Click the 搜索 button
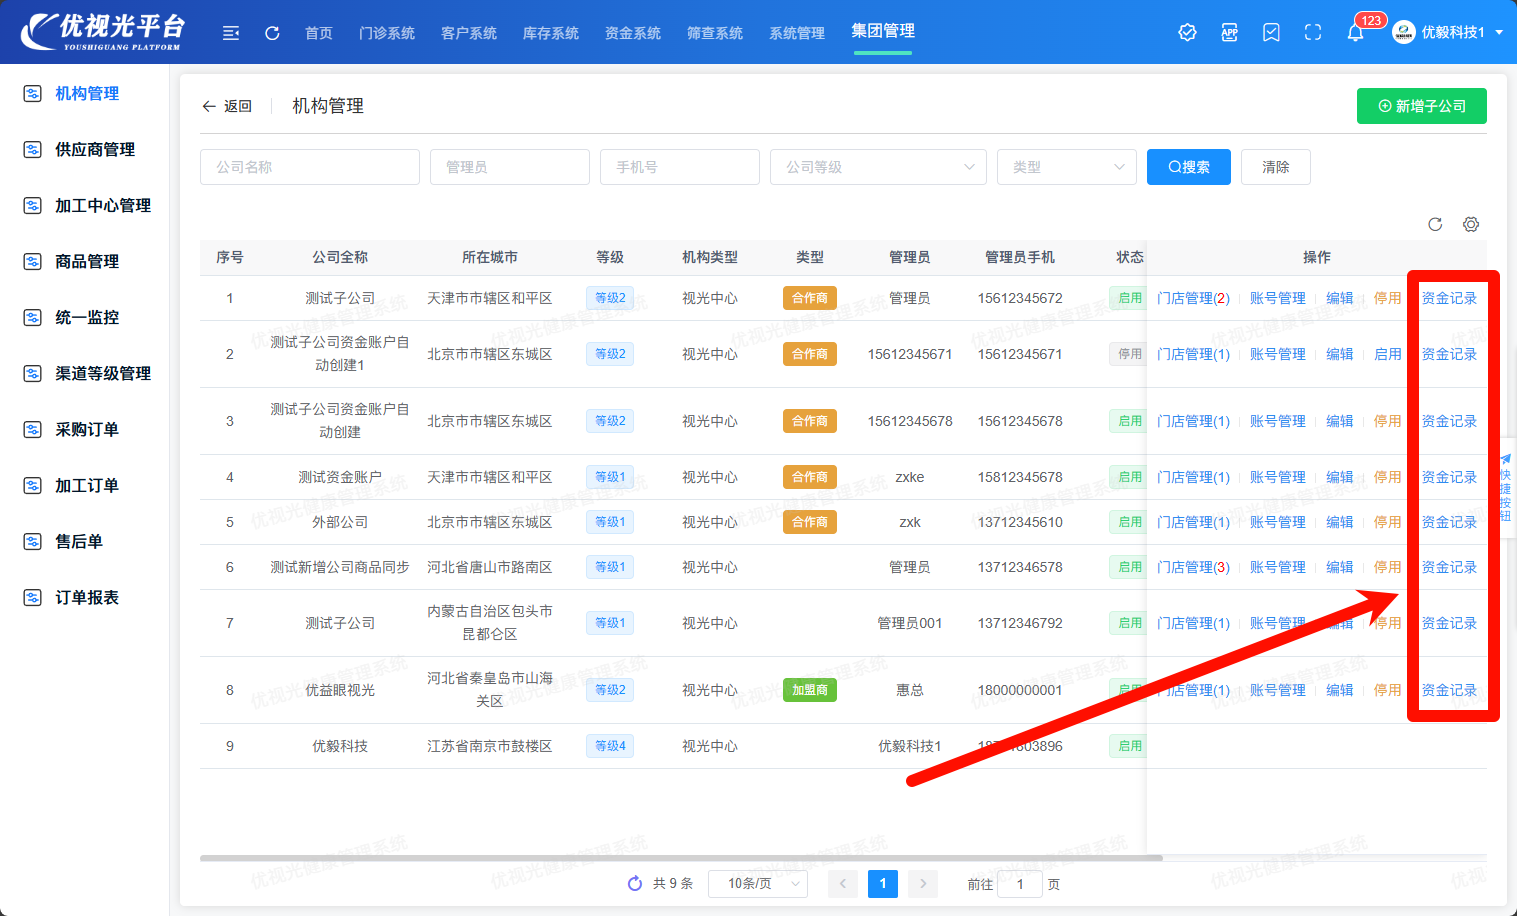This screenshot has width=1517, height=916. pos(1189,167)
